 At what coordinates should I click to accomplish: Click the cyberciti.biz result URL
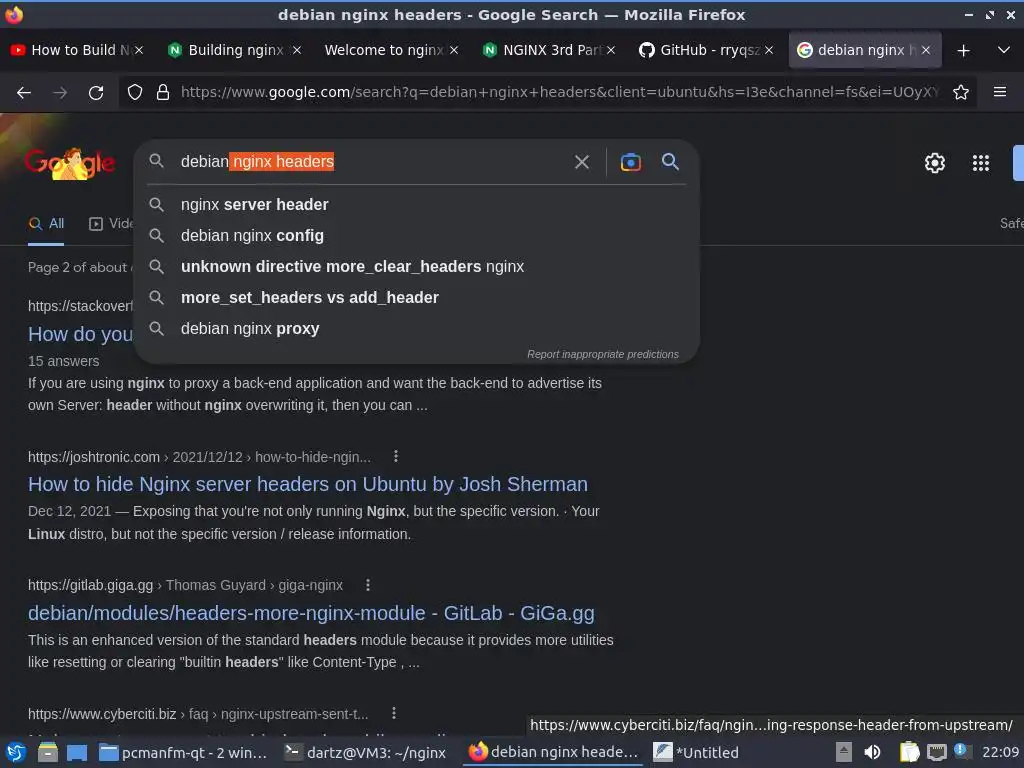click(198, 714)
